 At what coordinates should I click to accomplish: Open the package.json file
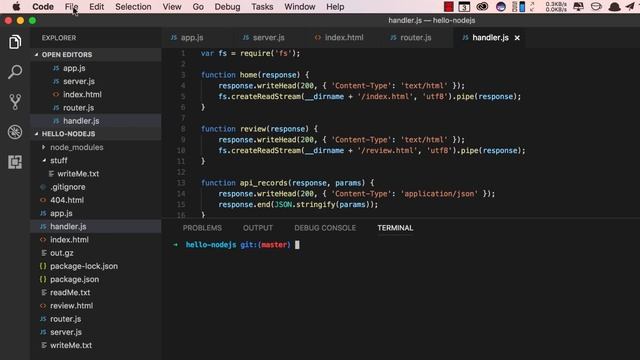coord(96,279)
